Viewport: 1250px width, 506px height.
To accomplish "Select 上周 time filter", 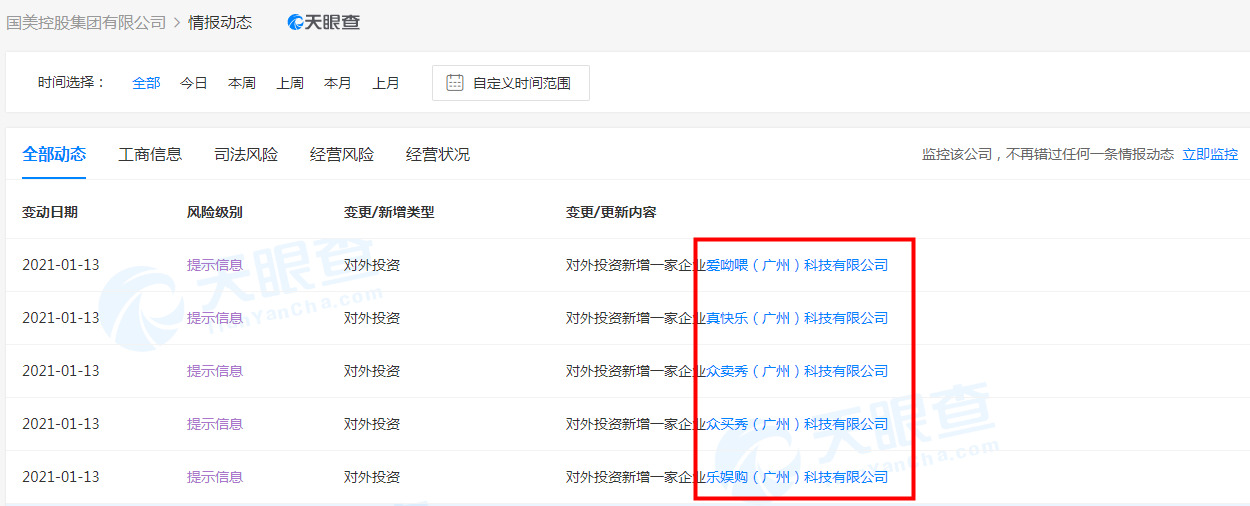I will tap(290, 83).
